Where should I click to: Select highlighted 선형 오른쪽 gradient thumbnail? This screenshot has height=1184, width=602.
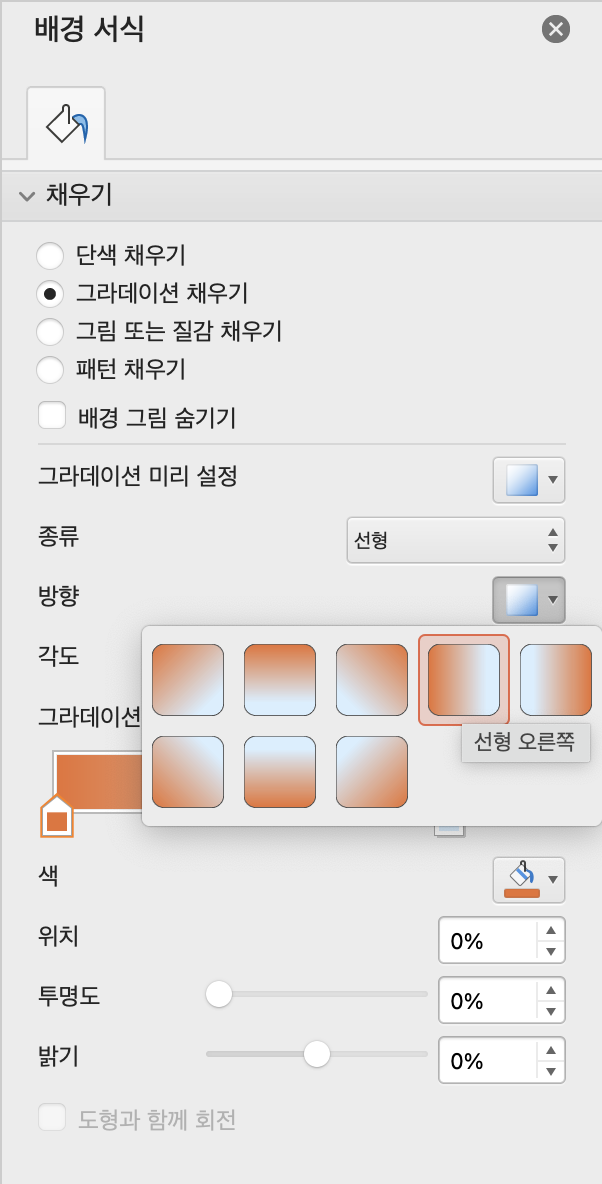464,680
